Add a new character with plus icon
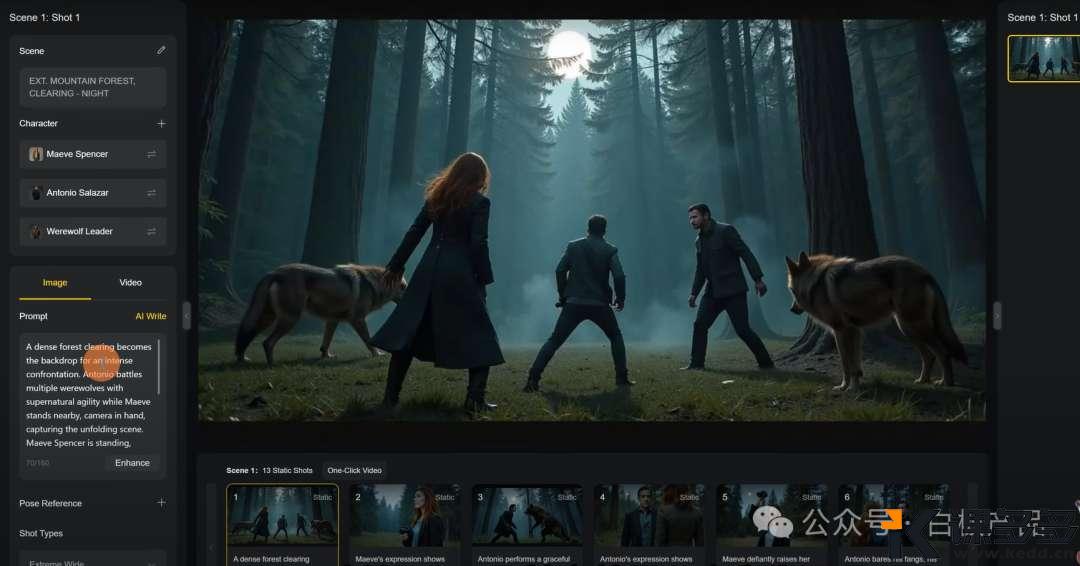Screen dimensions: 1080x566 coord(161,124)
